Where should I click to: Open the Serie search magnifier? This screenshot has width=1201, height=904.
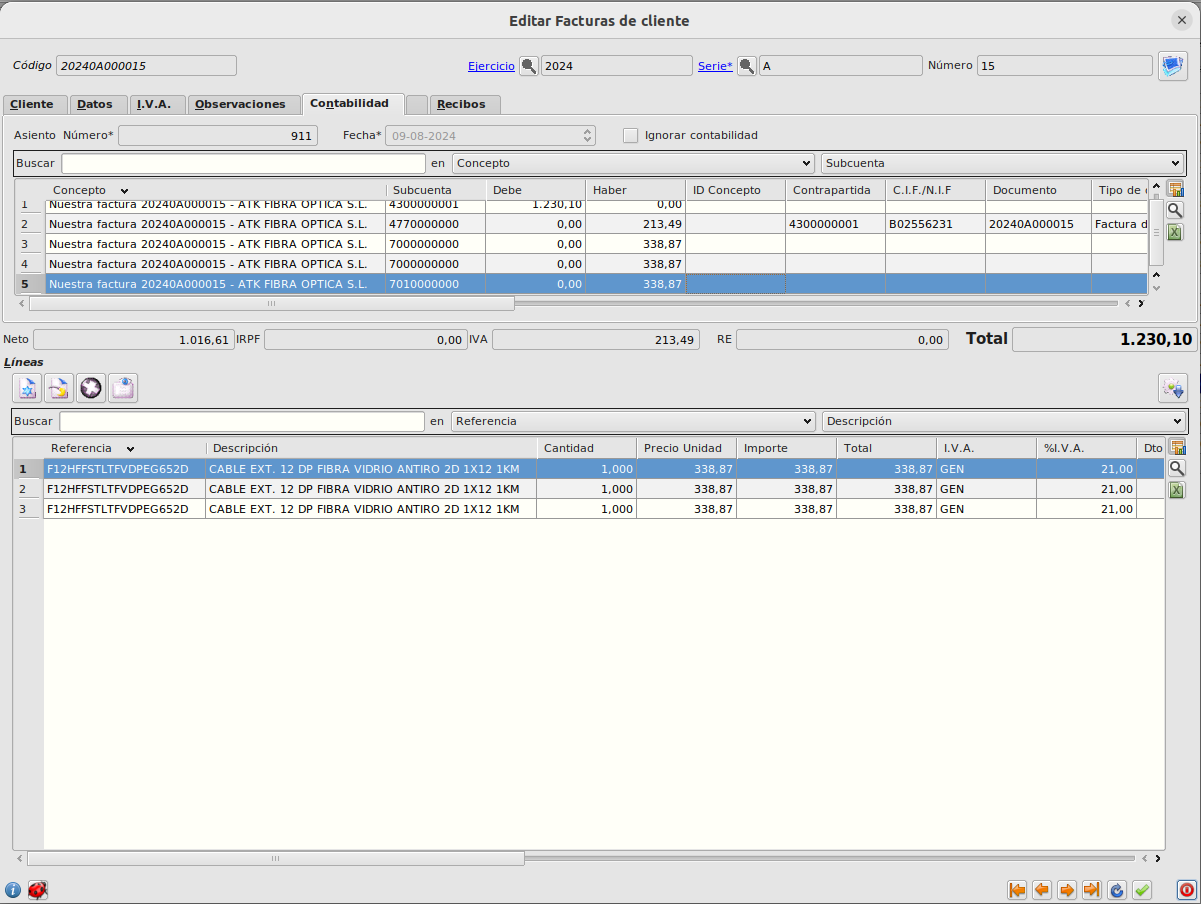coord(747,66)
